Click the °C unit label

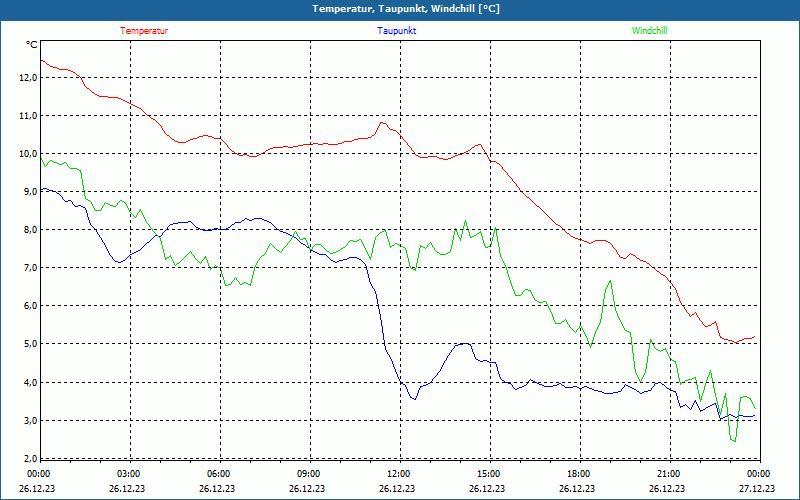[x=32, y=45]
